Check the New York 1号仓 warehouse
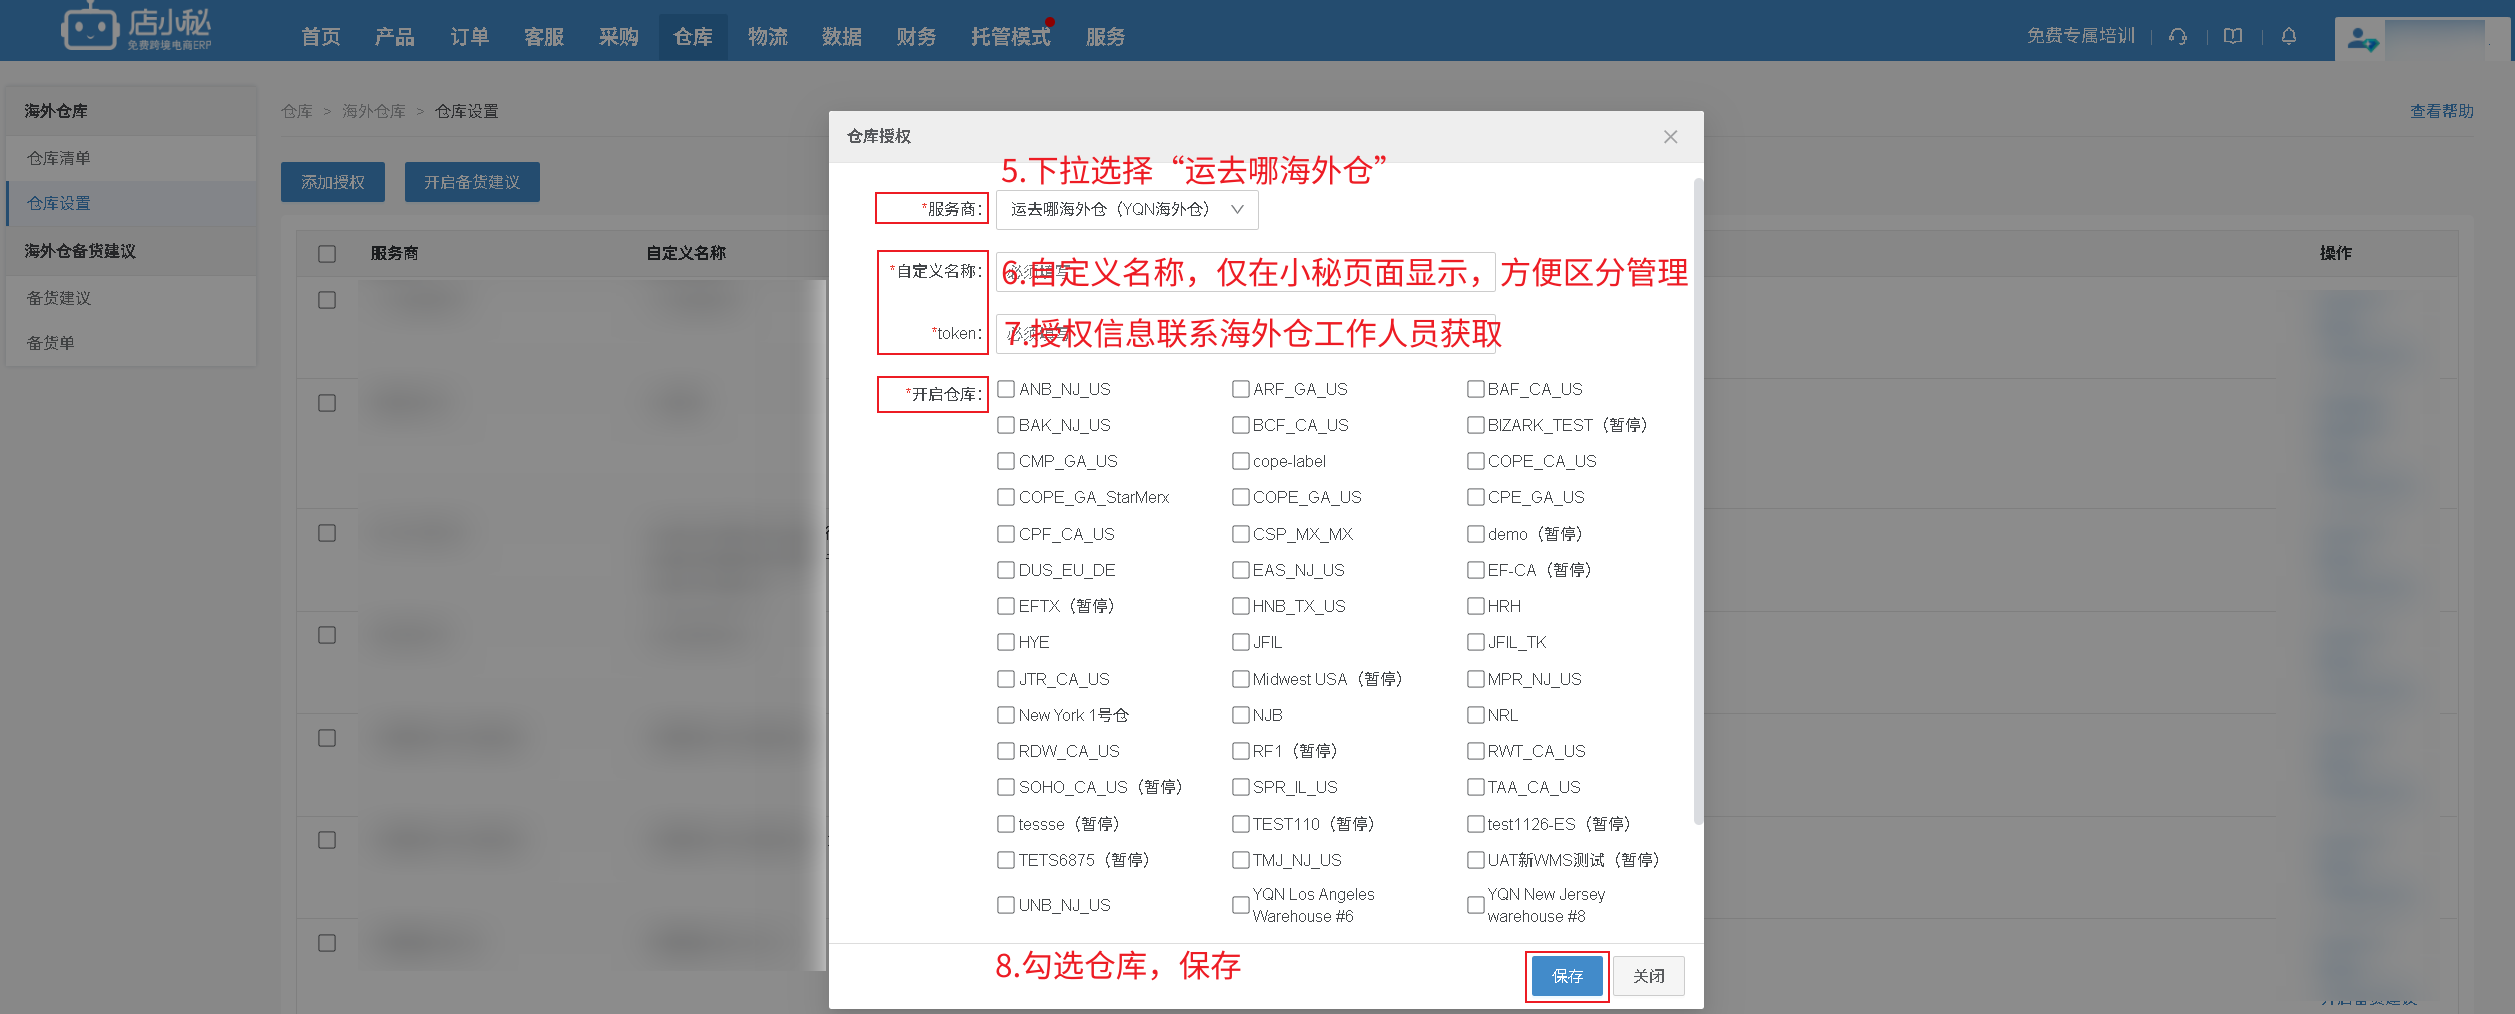This screenshot has height=1014, width=2515. 1006,715
